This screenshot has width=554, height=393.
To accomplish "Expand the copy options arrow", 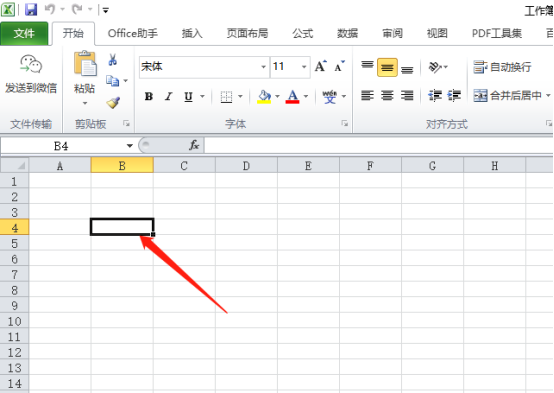I will [x=125, y=81].
